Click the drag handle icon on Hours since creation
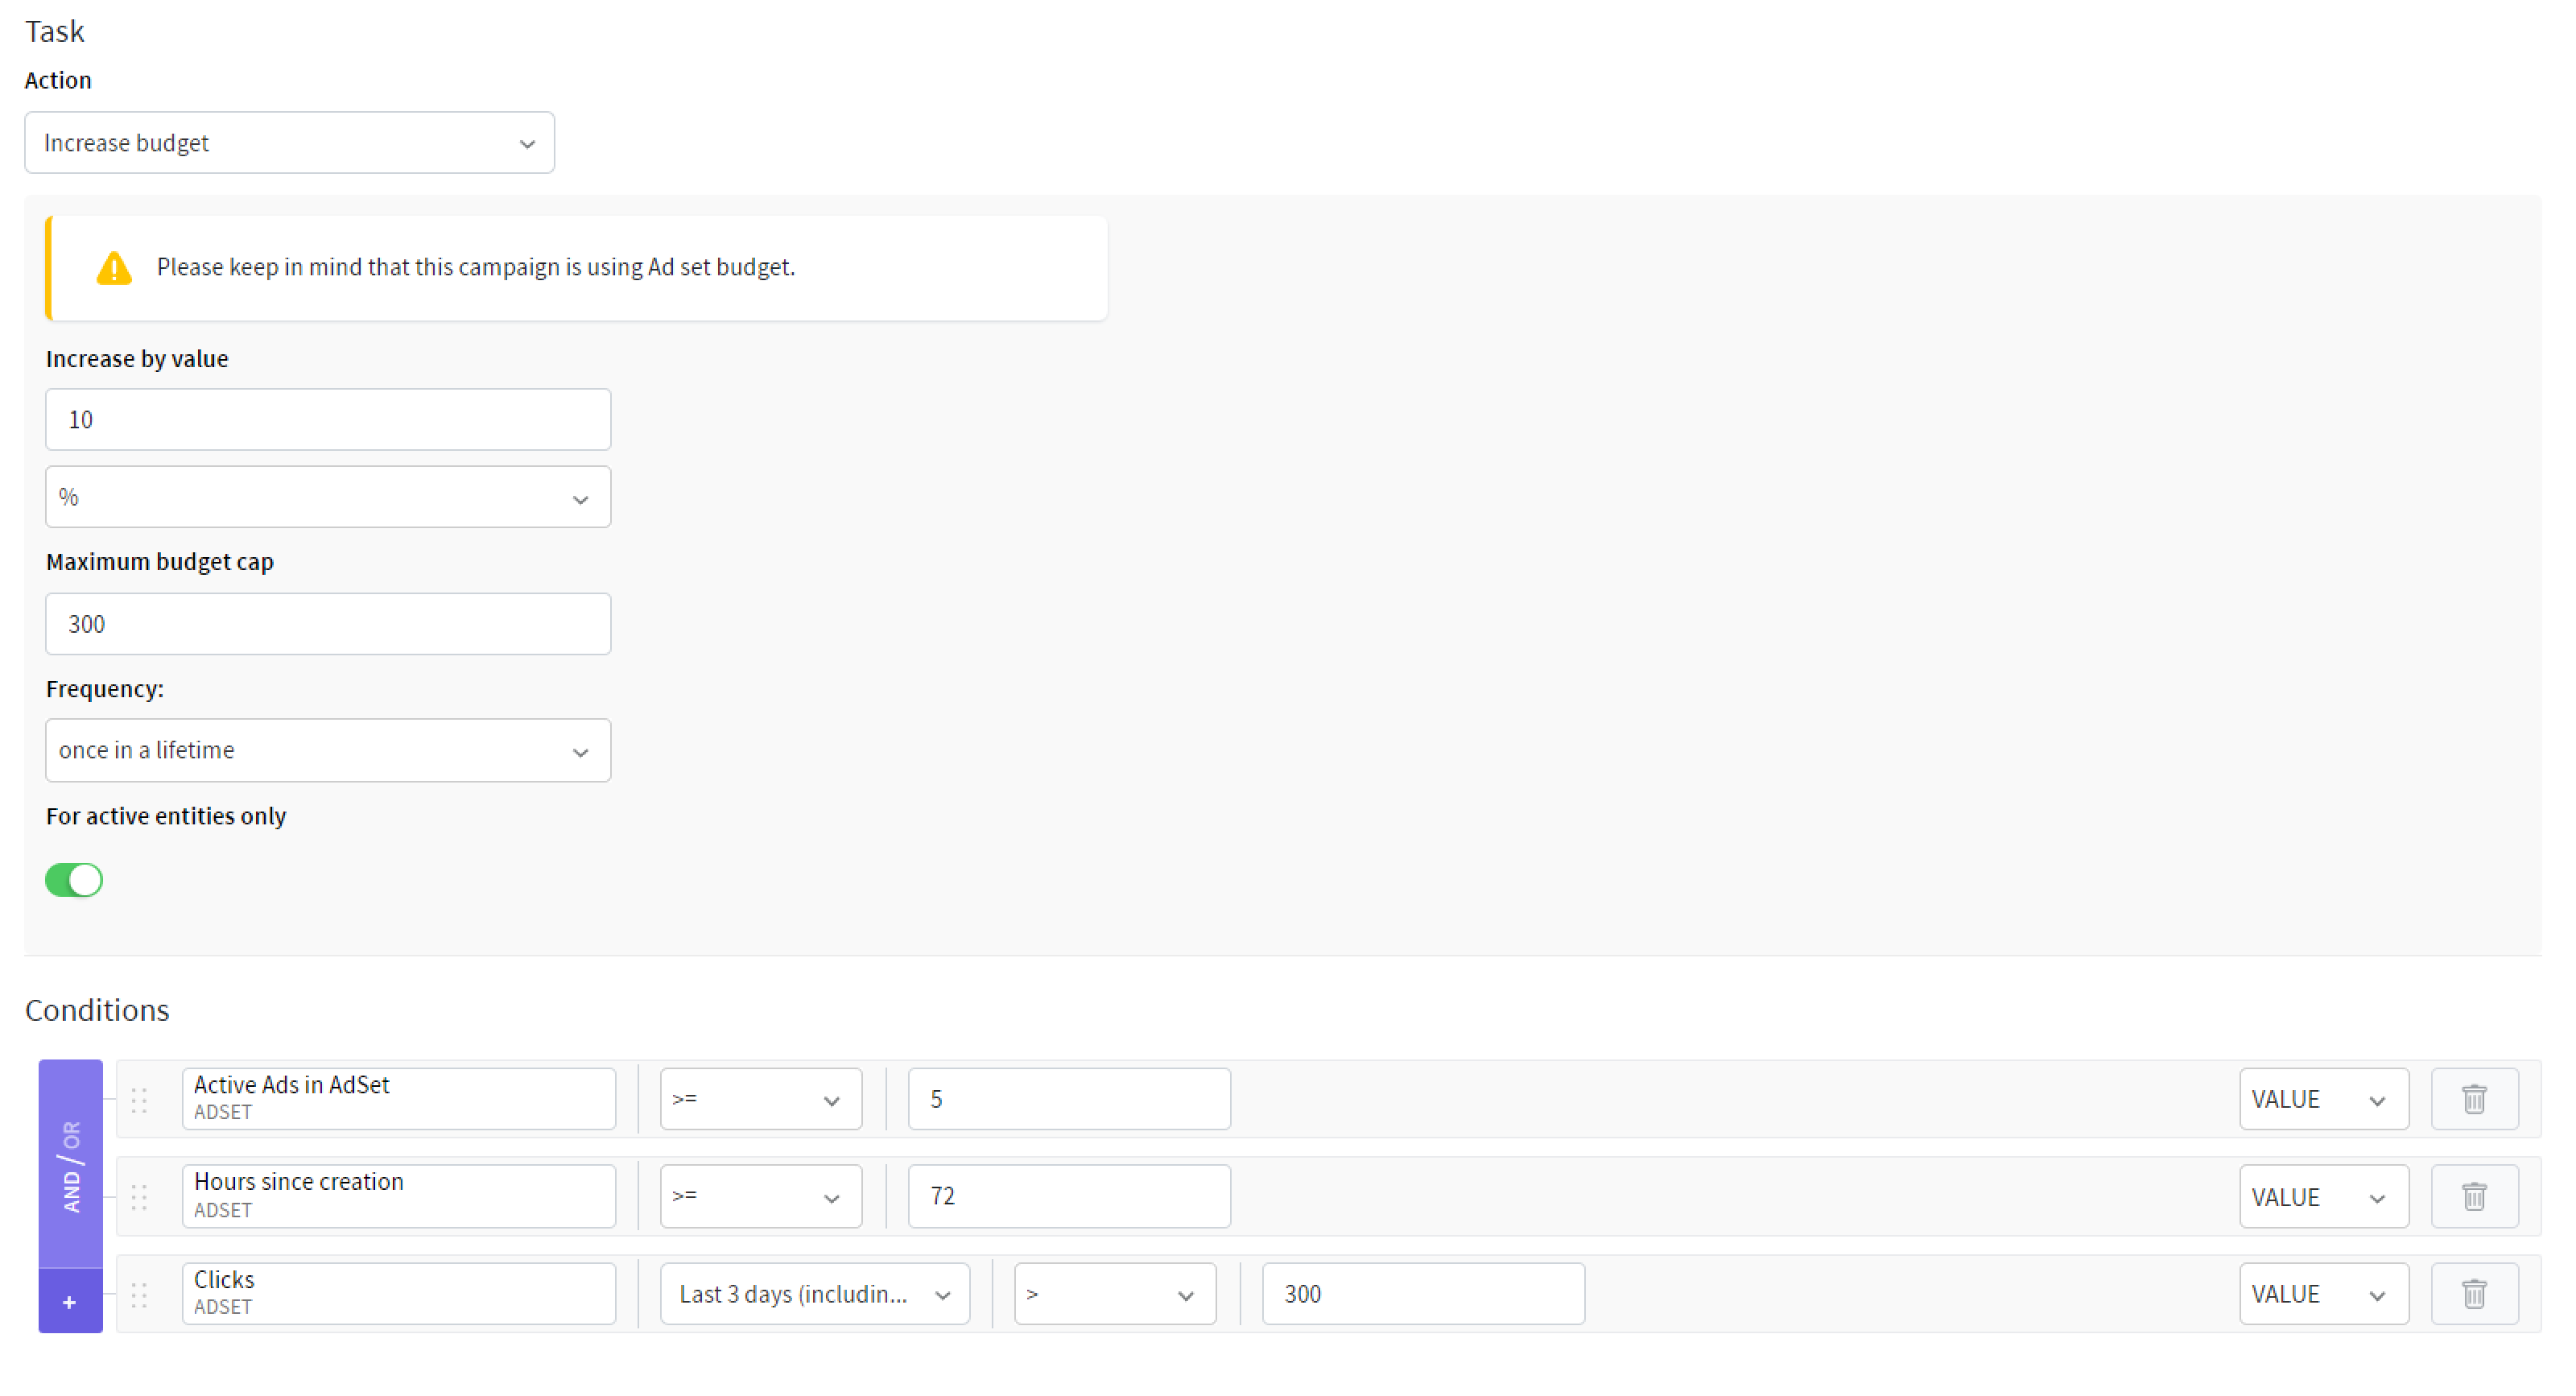Image resolution: width=2576 pixels, height=1396 pixels. pyautogui.click(x=139, y=1195)
